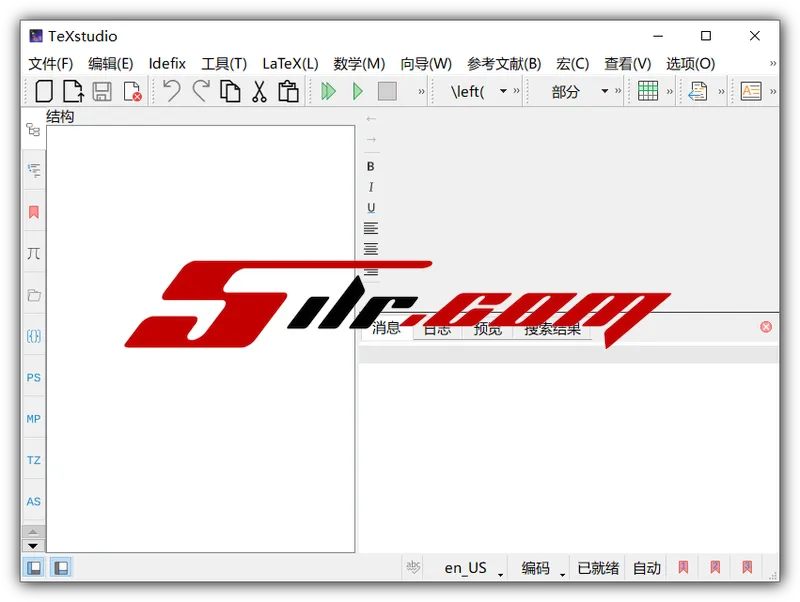
Task: Click the orange-framed A text icon
Action: click(751, 91)
